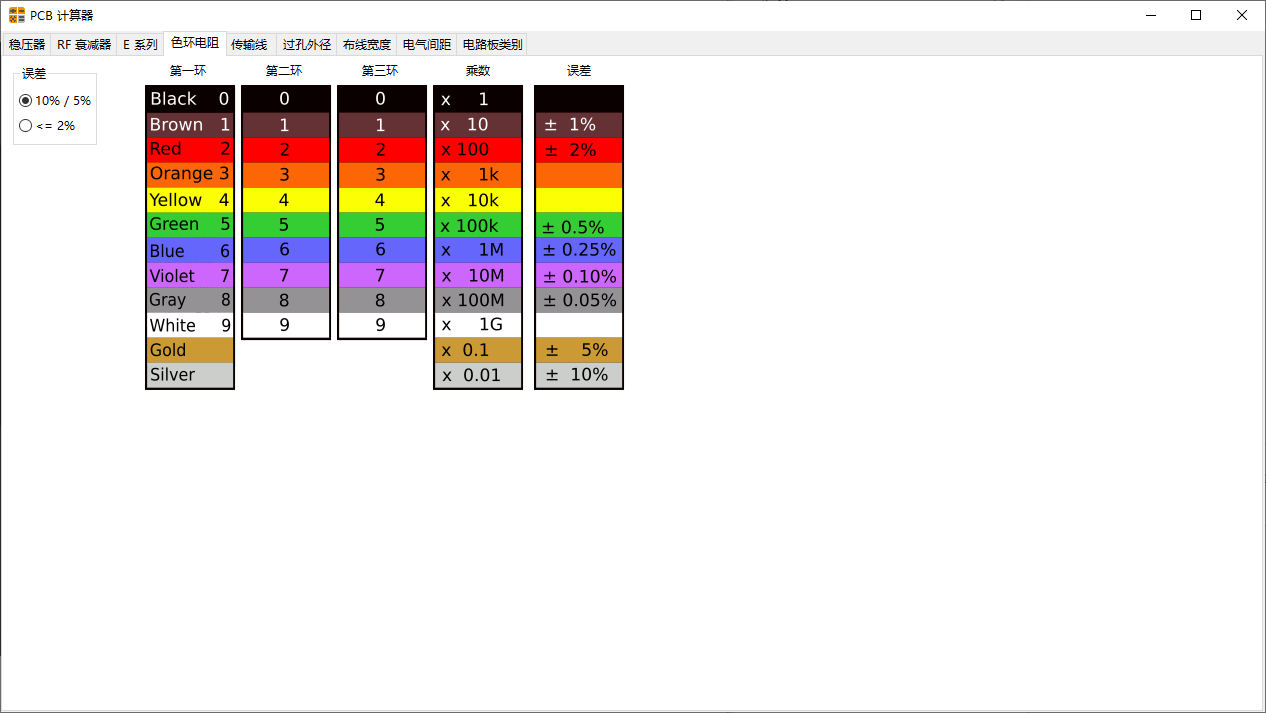This screenshot has width=1266, height=713.
Task: Click the Yellow 4 band in first ring
Action: point(190,200)
